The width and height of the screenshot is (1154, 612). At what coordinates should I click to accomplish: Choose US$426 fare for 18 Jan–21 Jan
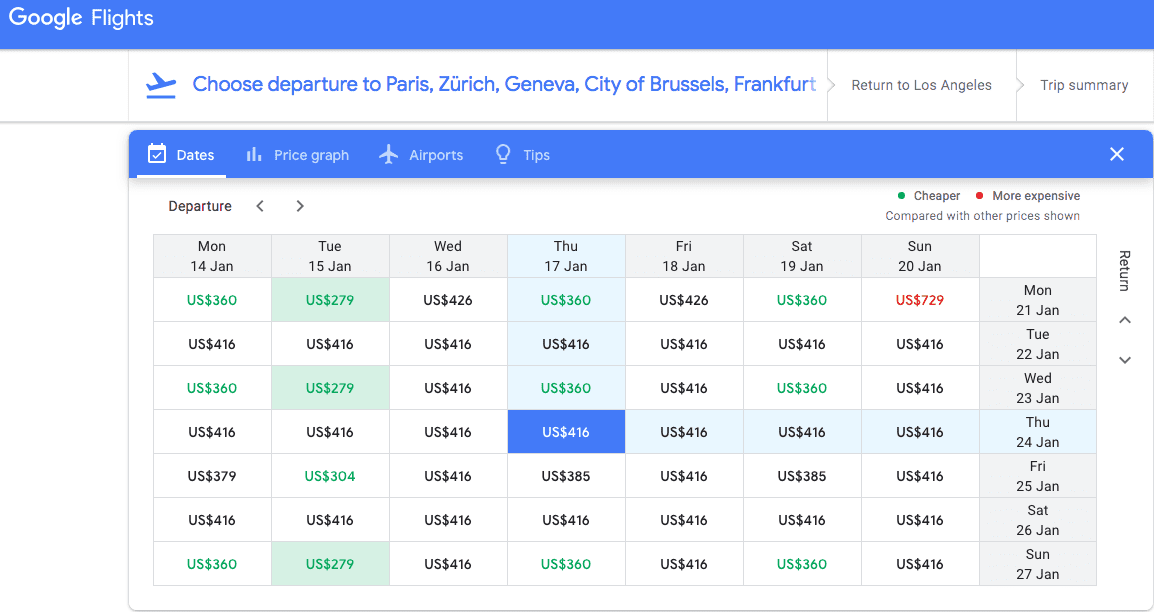pyautogui.click(x=684, y=300)
